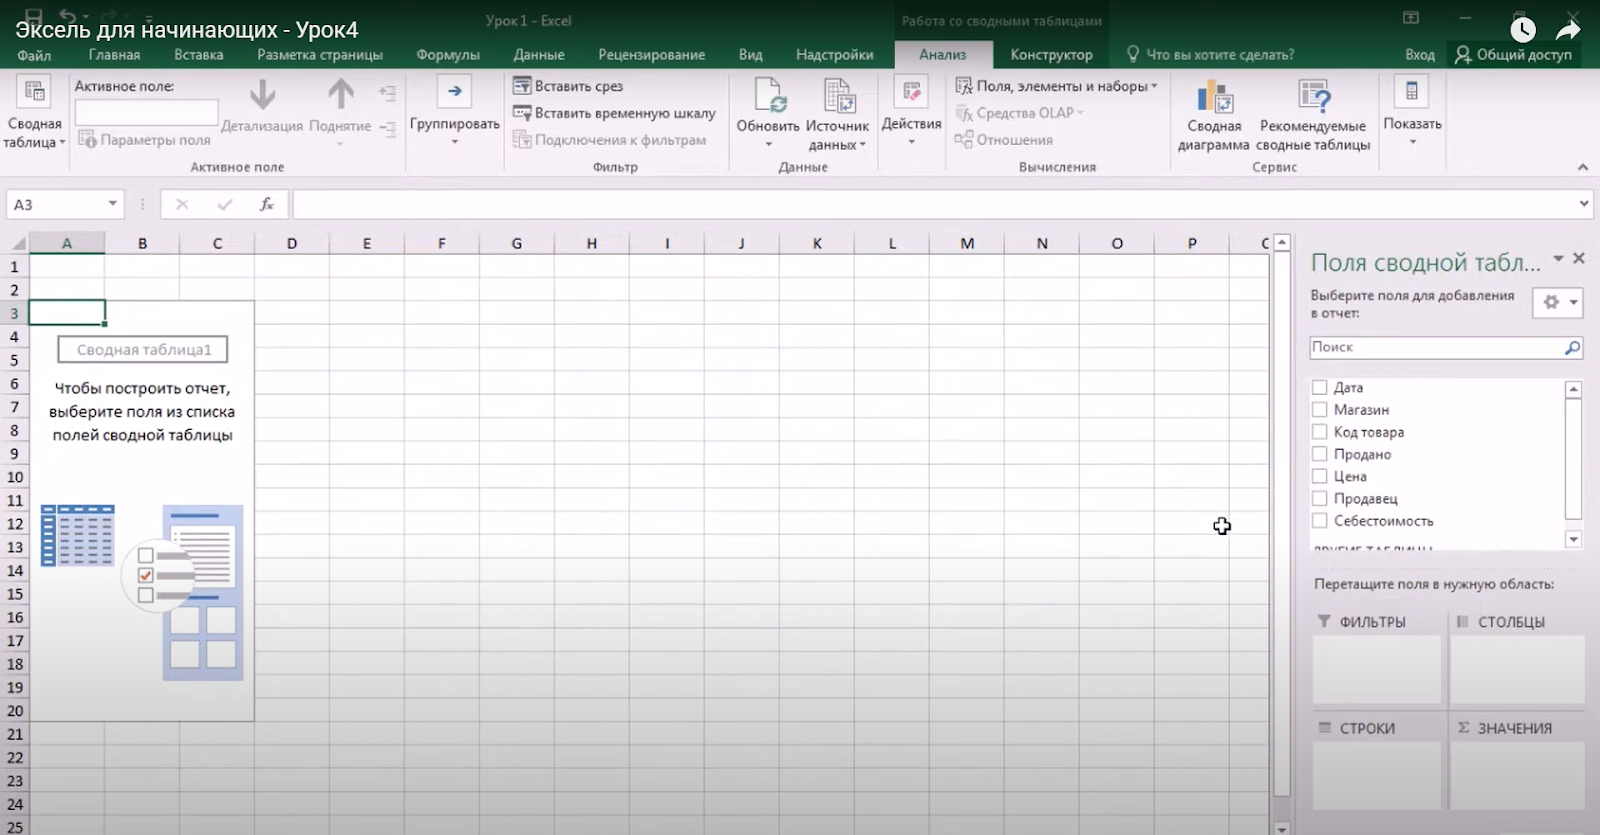Check the Цена field checkbox
Viewport: 1600px width, 835px height.
tap(1320, 476)
